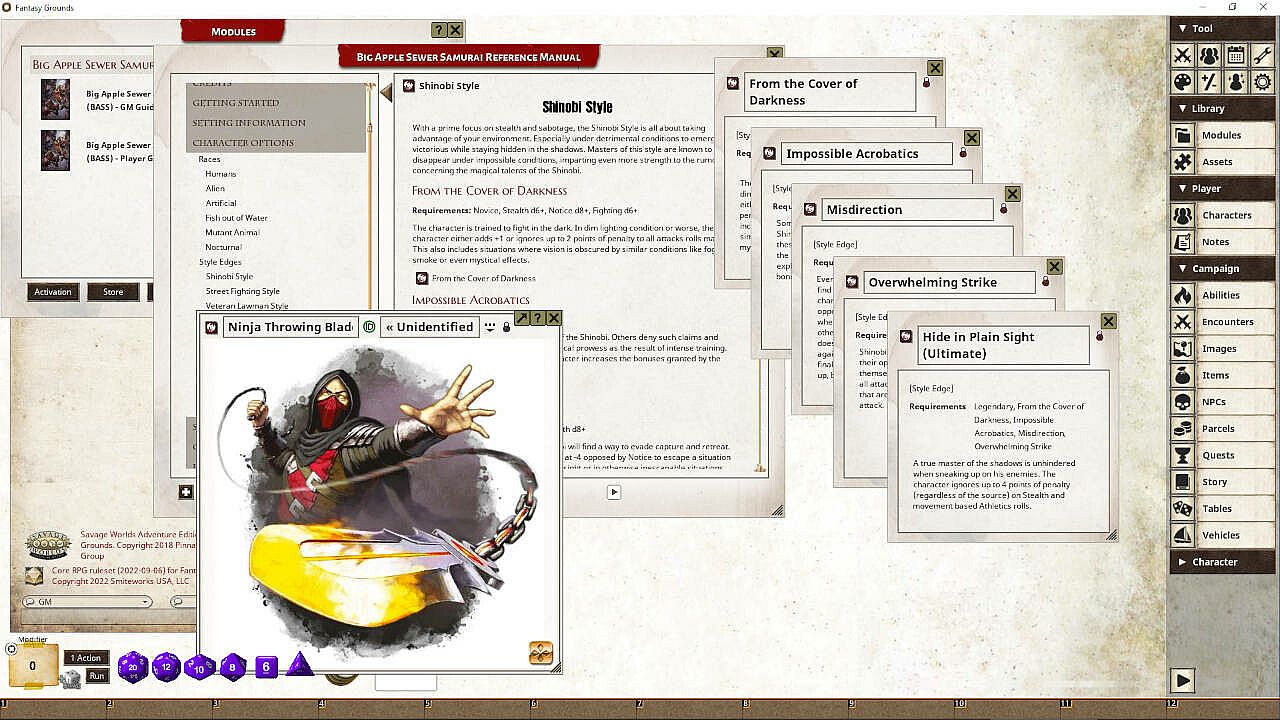This screenshot has width=1280, height=720.
Task: Open the wrench options tool icon
Action: pyautogui.click(x=1263, y=56)
